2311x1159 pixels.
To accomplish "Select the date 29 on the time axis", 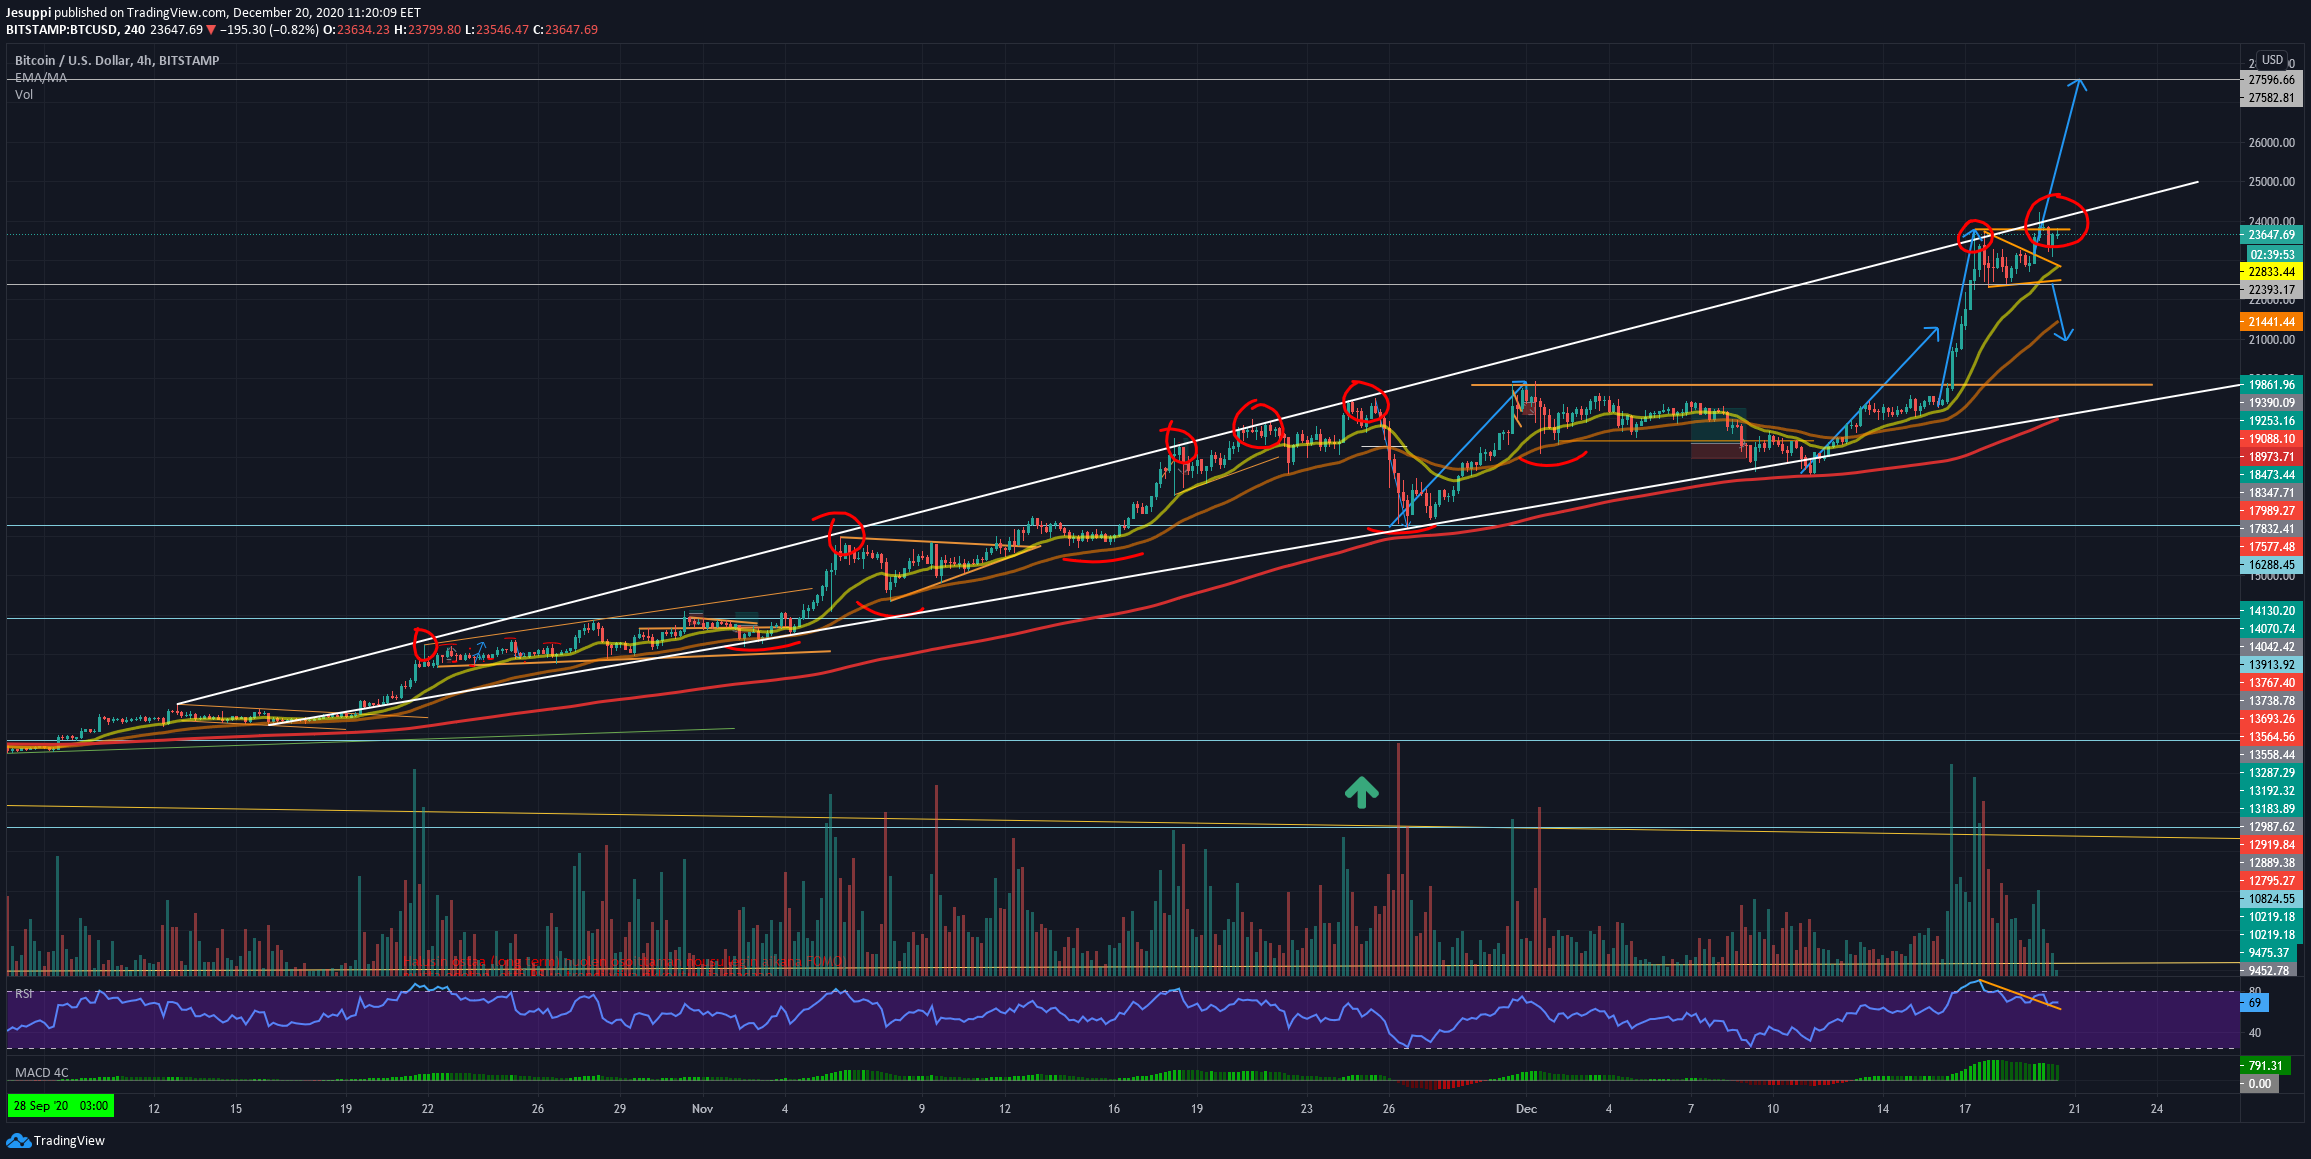I will pos(620,1109).
